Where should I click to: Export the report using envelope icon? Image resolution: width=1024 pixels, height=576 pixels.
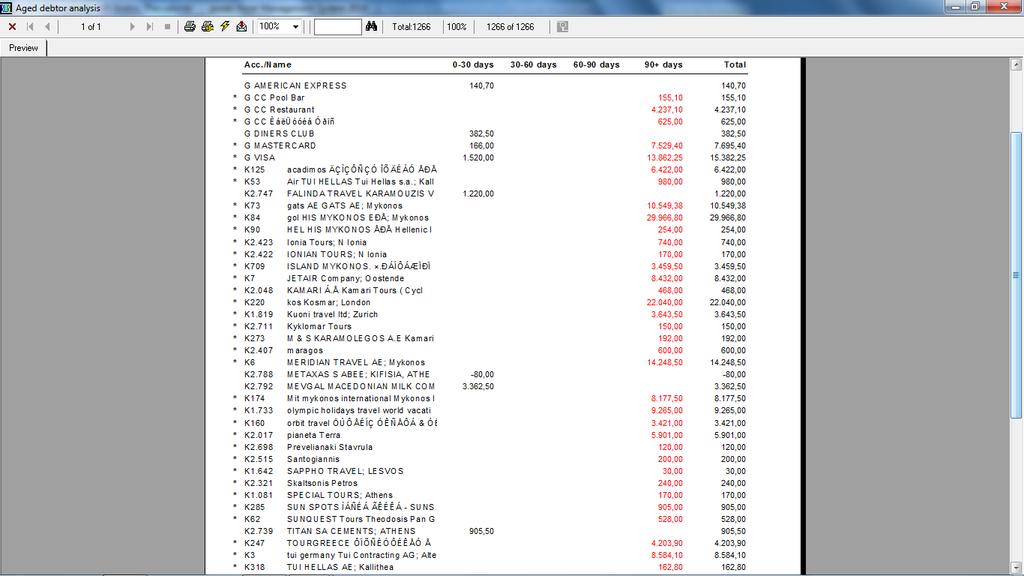[242, 27]
